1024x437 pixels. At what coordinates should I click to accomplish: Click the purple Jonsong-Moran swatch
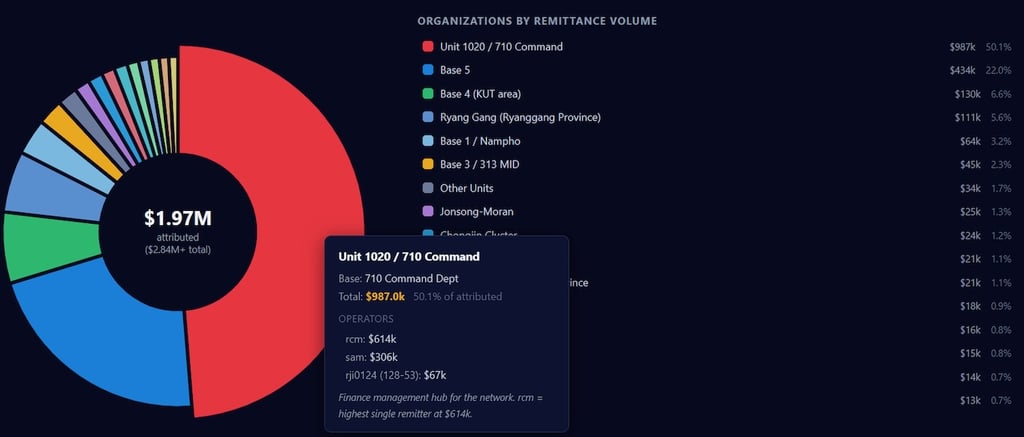tap(428, 211)
